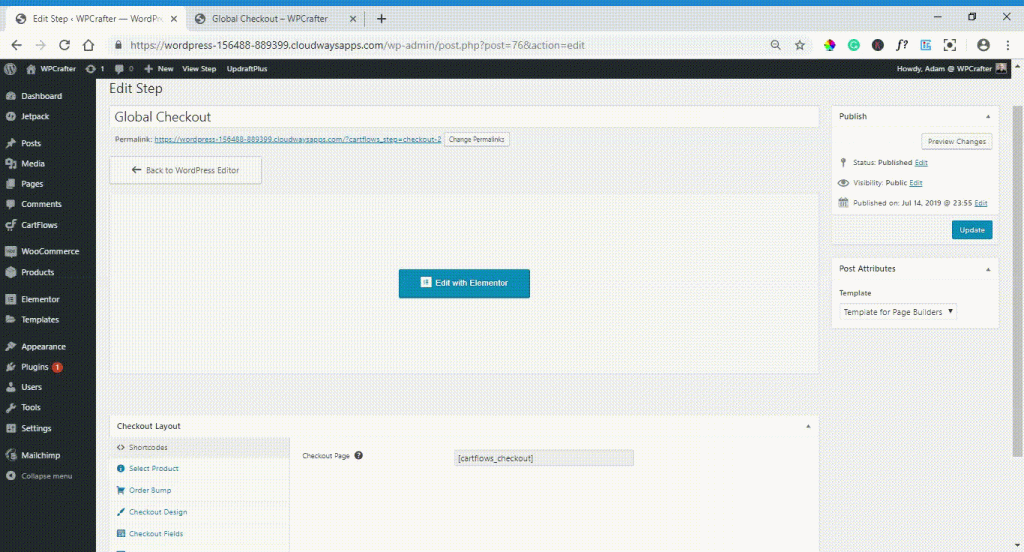The image size is (1024, 552).
Task: Click Edit with Elementor button
Action: [x=464, y=284]
